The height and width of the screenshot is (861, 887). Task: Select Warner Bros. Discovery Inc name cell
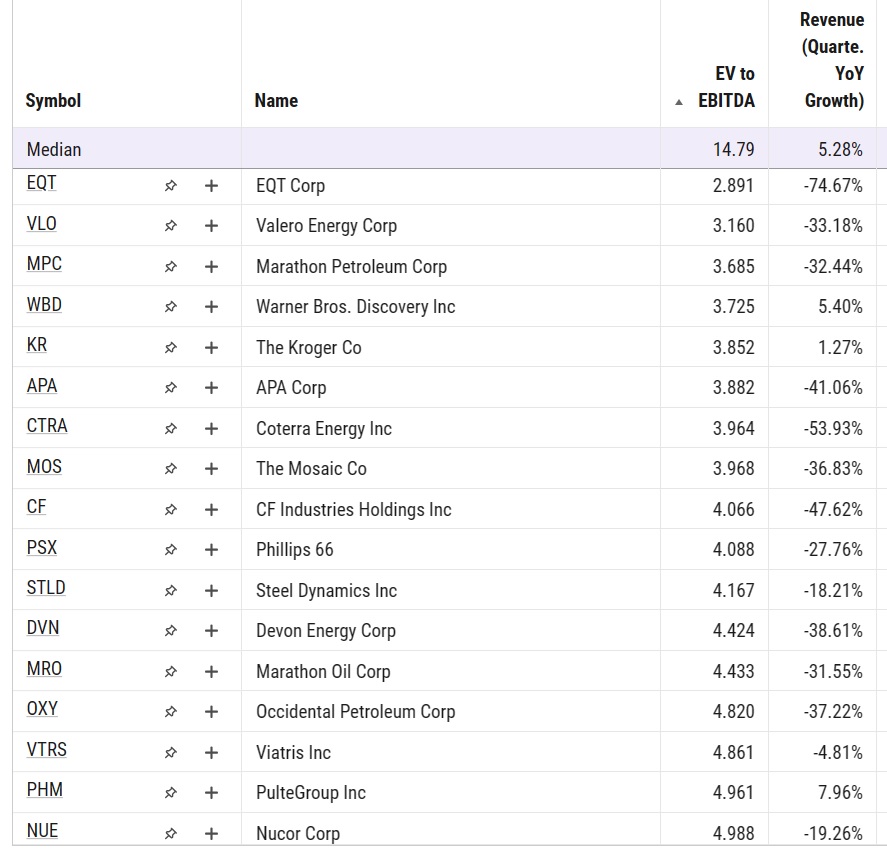355,307
